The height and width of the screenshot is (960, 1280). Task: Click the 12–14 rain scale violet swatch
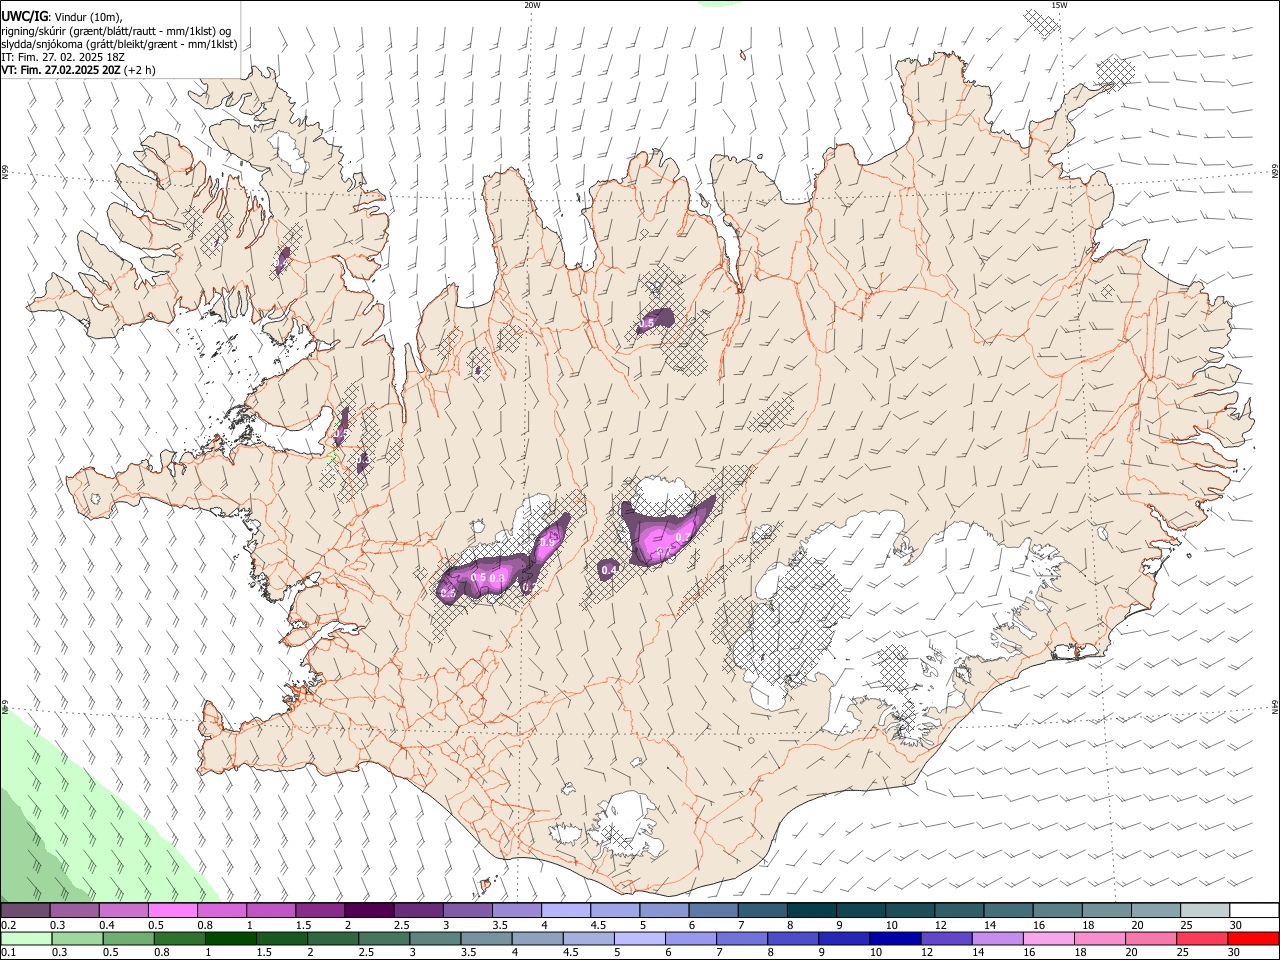947,938
